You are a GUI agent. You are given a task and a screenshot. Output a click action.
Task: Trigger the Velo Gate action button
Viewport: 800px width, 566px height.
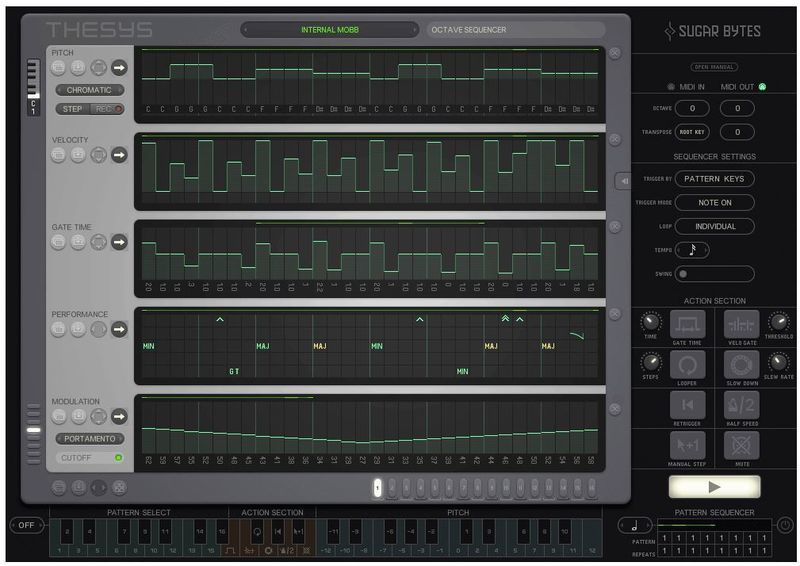pyautogui.click(x=742, y=325)
